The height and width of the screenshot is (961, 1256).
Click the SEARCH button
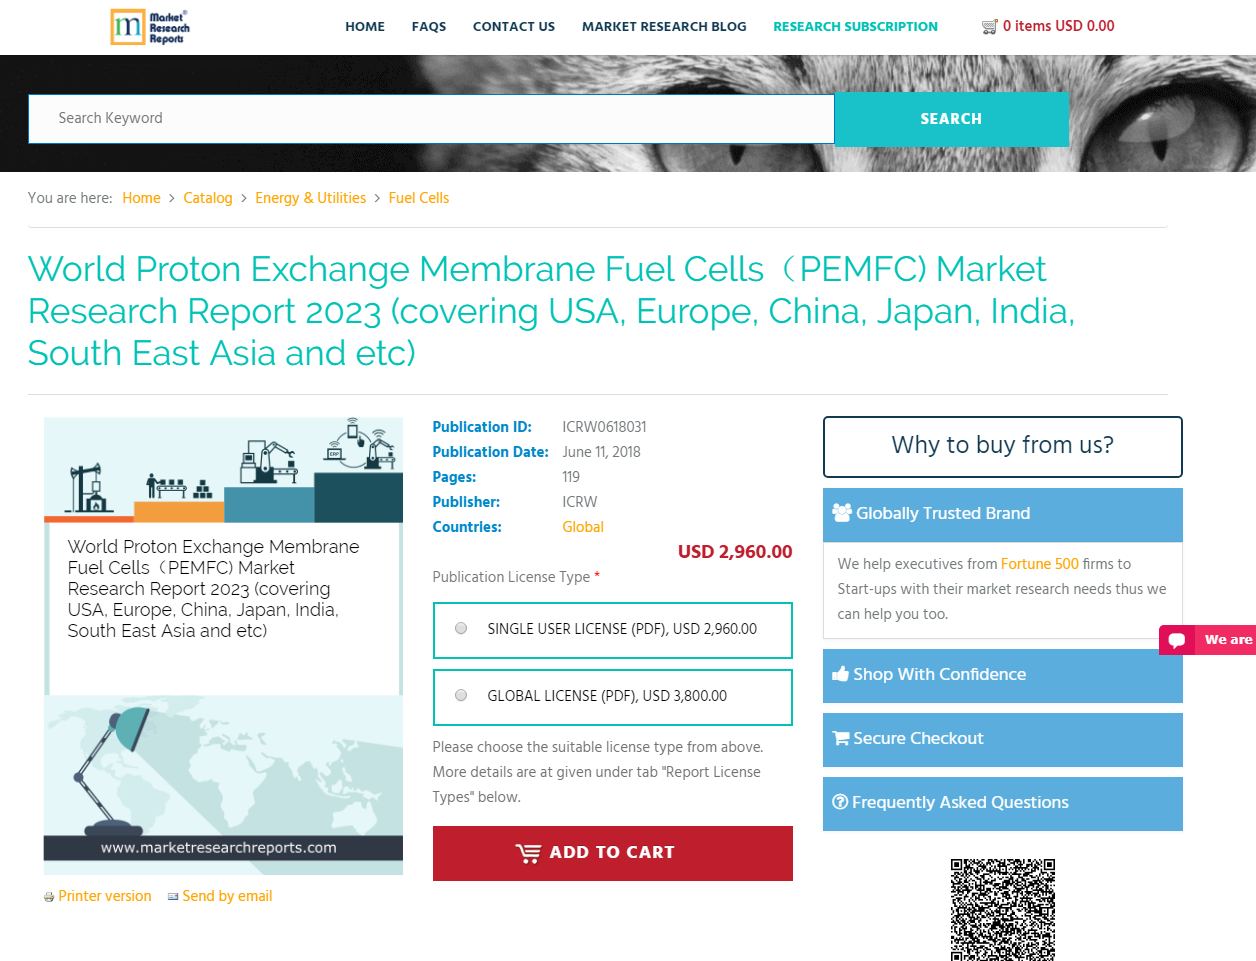click(951, 119)
